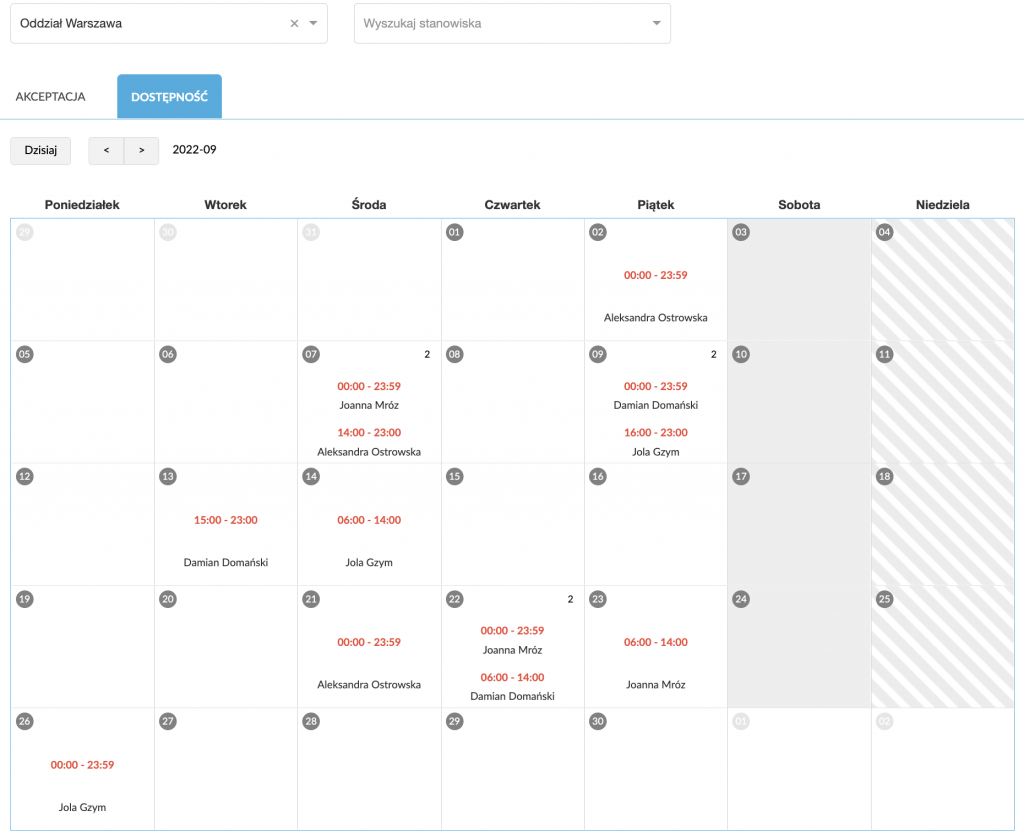Clear the Oddział Warszawa selection
1024x838 pixels.
click(294, 24)
